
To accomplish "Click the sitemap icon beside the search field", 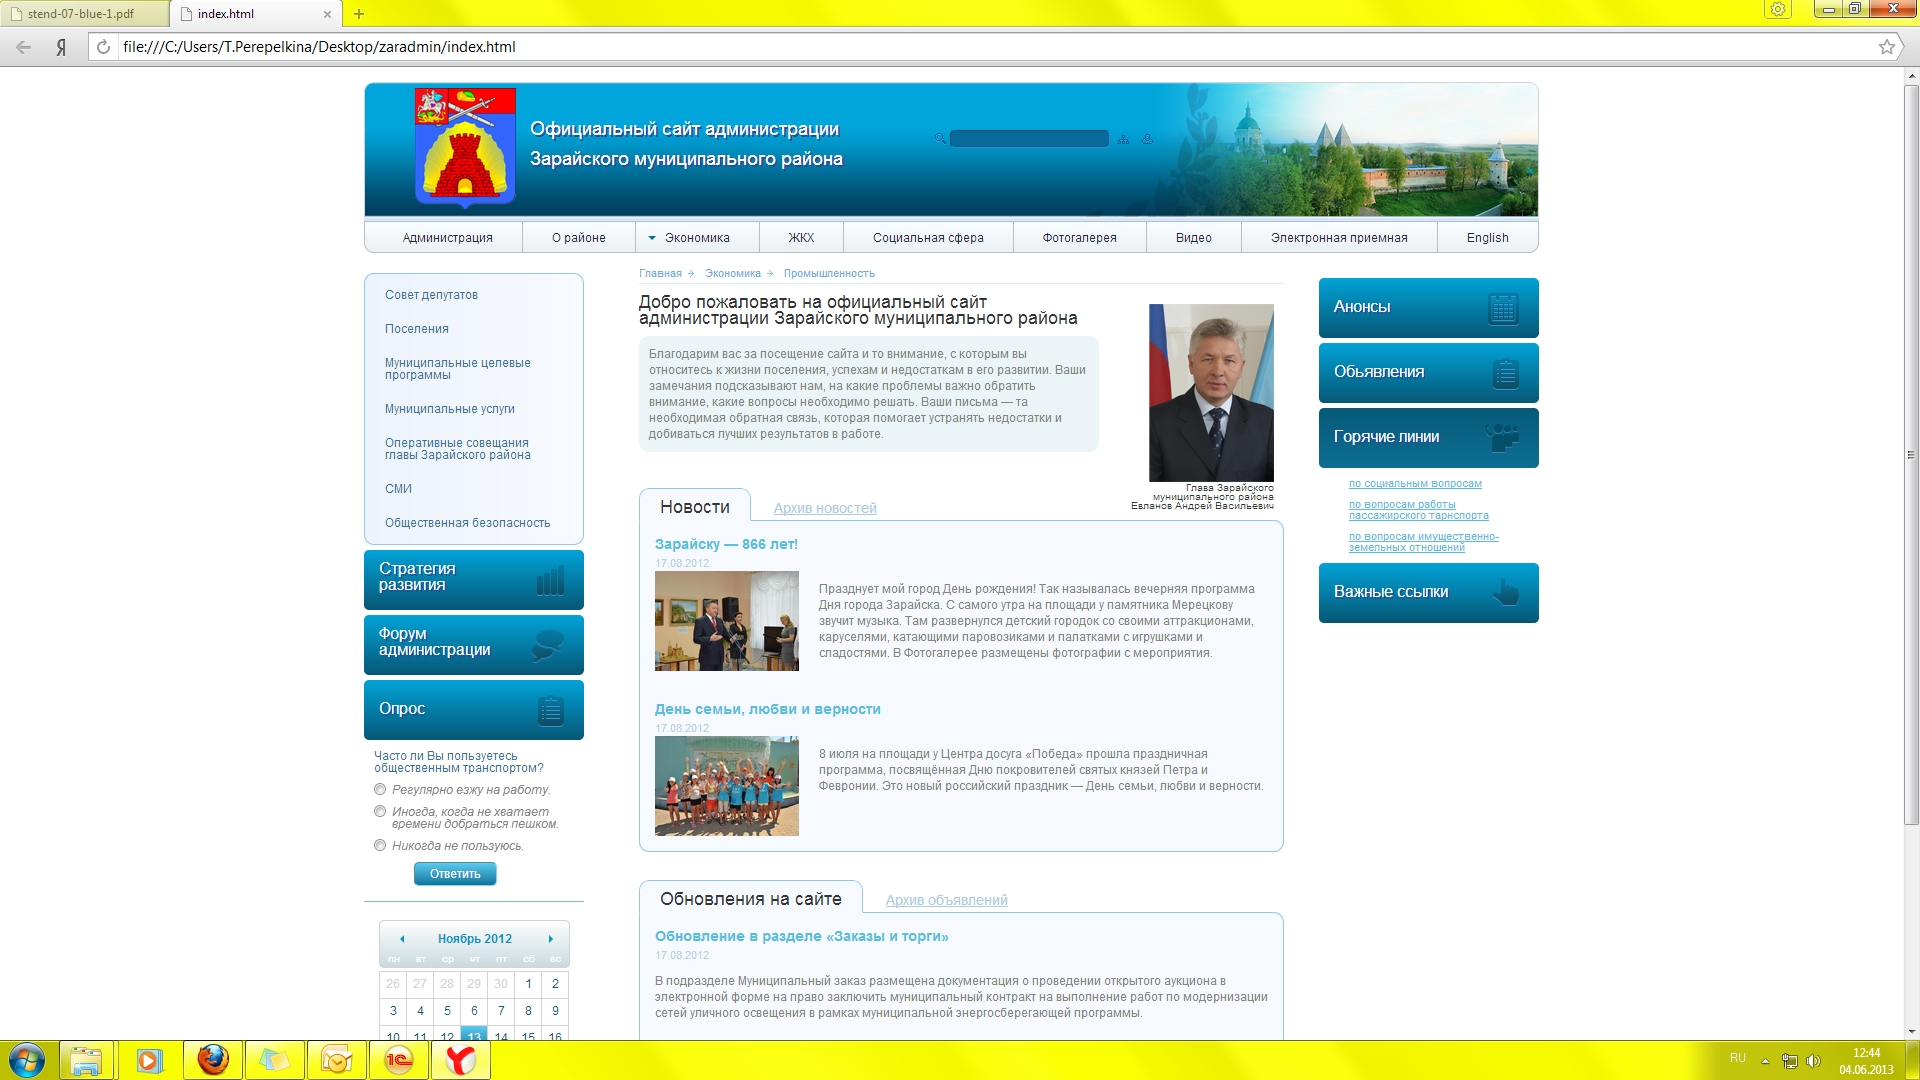I will (x=1122, y=139).
